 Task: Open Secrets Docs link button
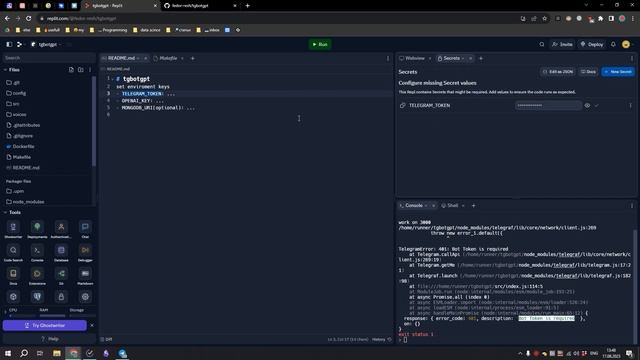[588, 72]
